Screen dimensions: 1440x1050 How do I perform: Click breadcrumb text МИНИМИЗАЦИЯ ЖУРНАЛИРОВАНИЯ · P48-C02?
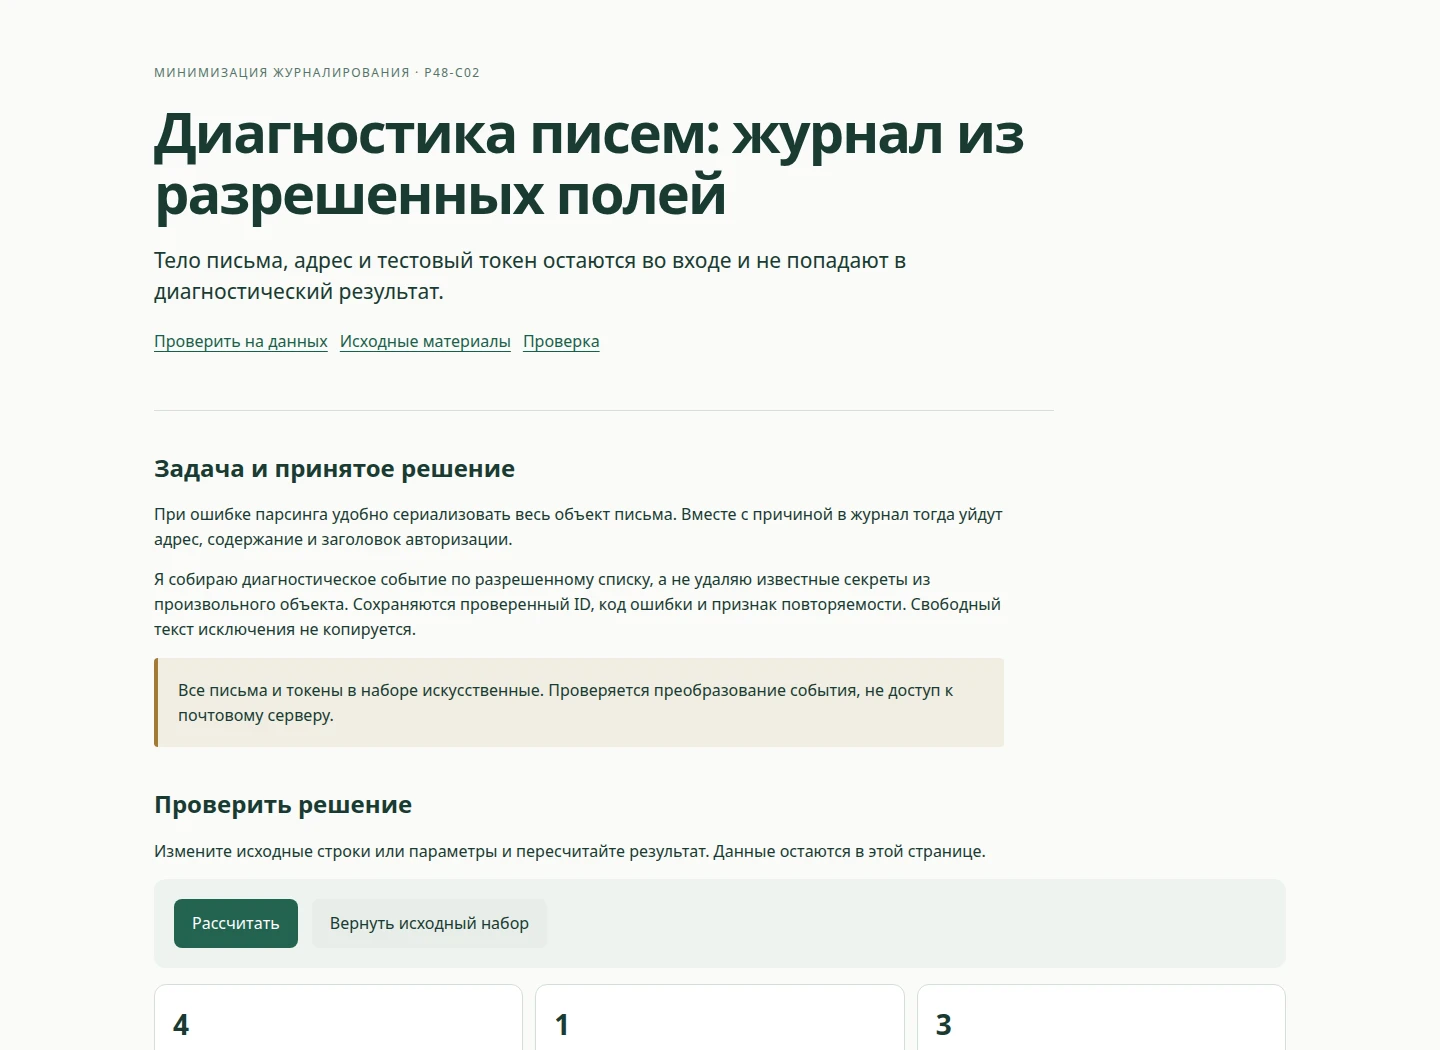[x=317, y=73]
